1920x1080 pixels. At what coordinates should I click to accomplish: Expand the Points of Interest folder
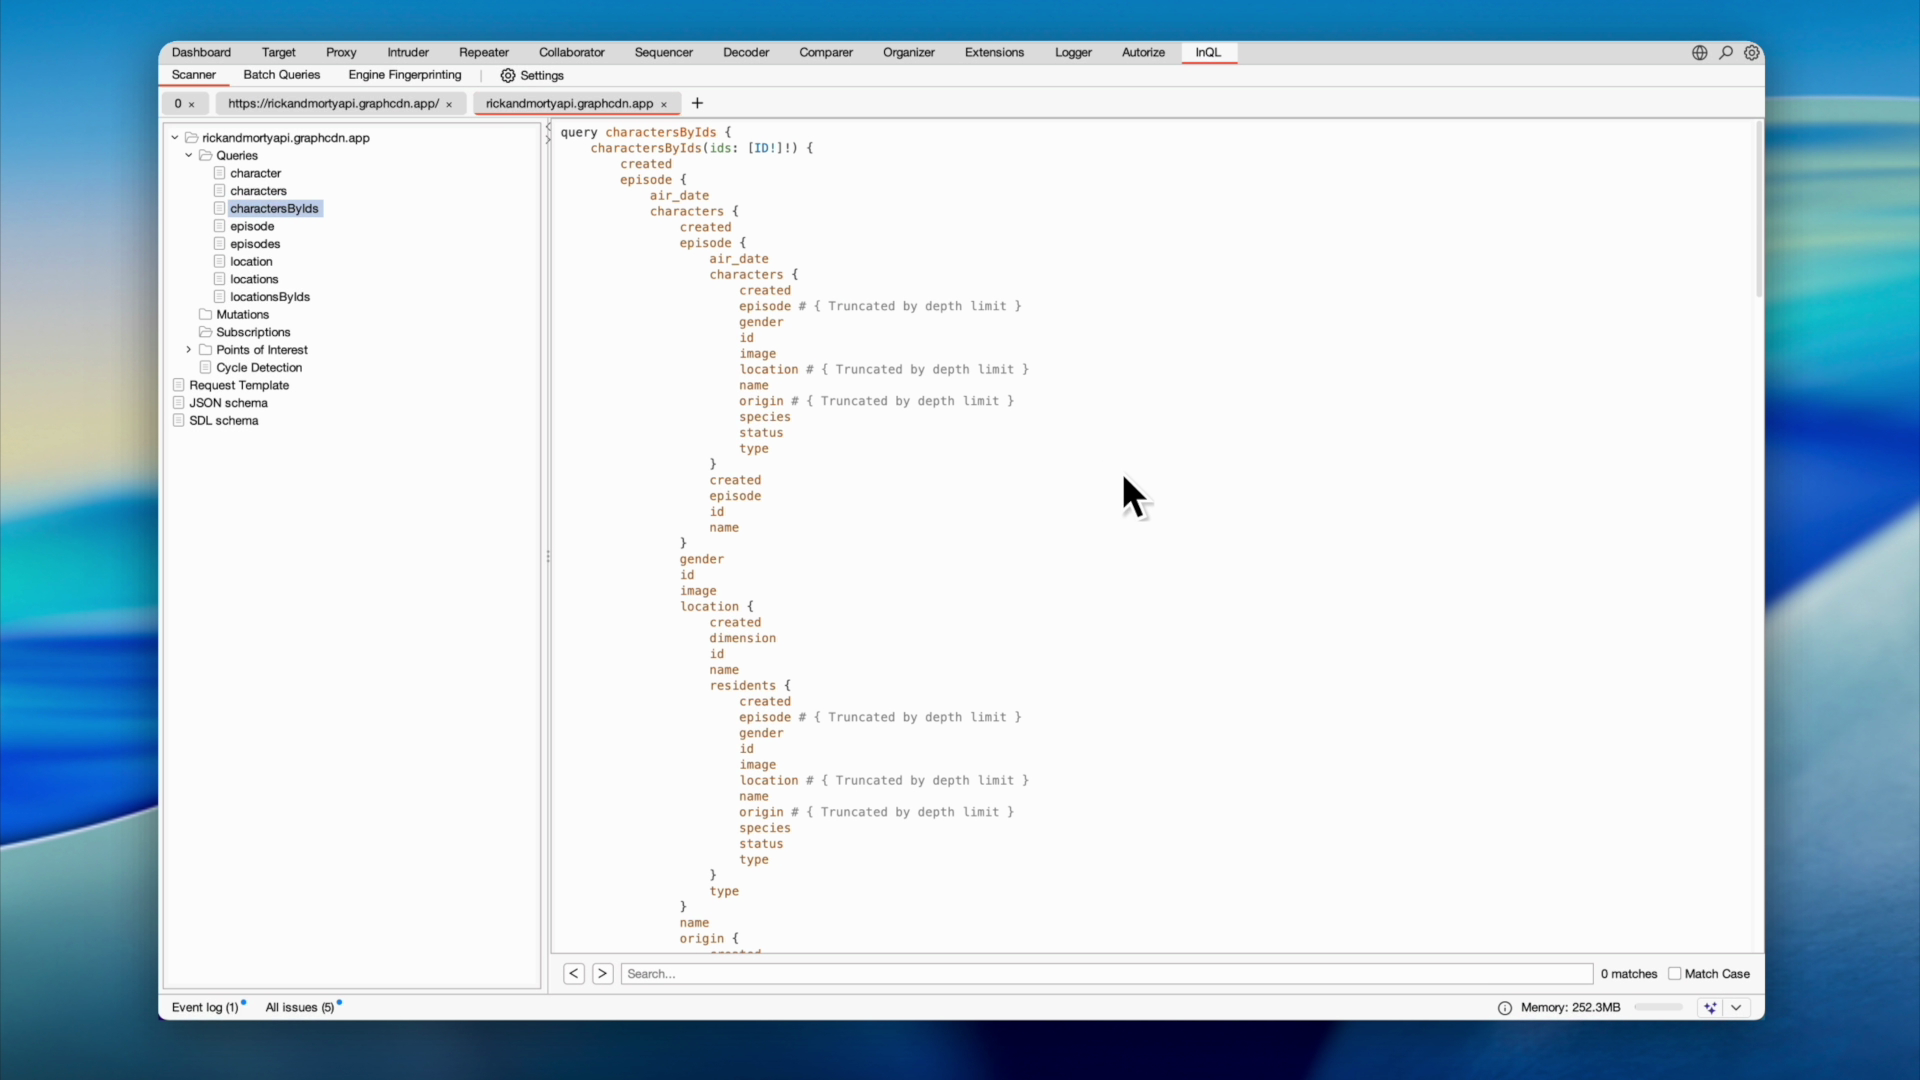click(189, 350)
